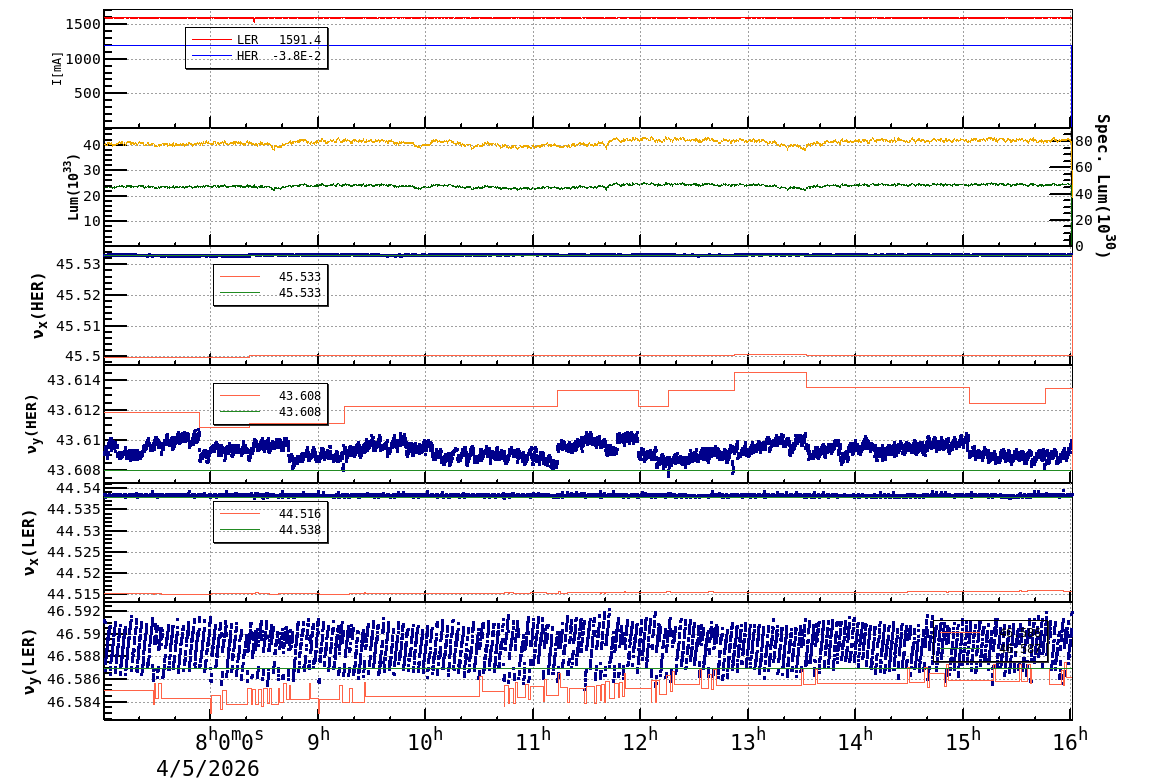Click red 43.608 legend entry in νy(HER) panel
The width and height of the screenshot is (1154, 782).
click(270, 395)
